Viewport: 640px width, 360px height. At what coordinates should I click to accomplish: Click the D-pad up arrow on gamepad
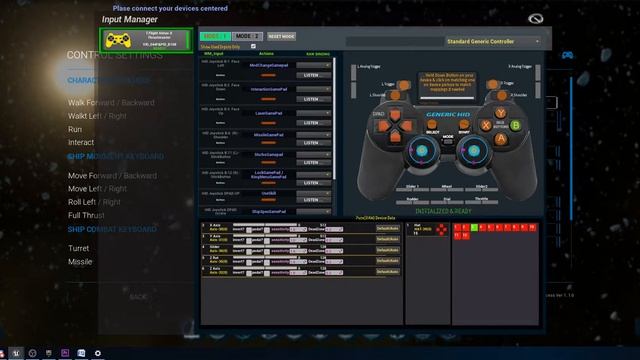(395, 114)
